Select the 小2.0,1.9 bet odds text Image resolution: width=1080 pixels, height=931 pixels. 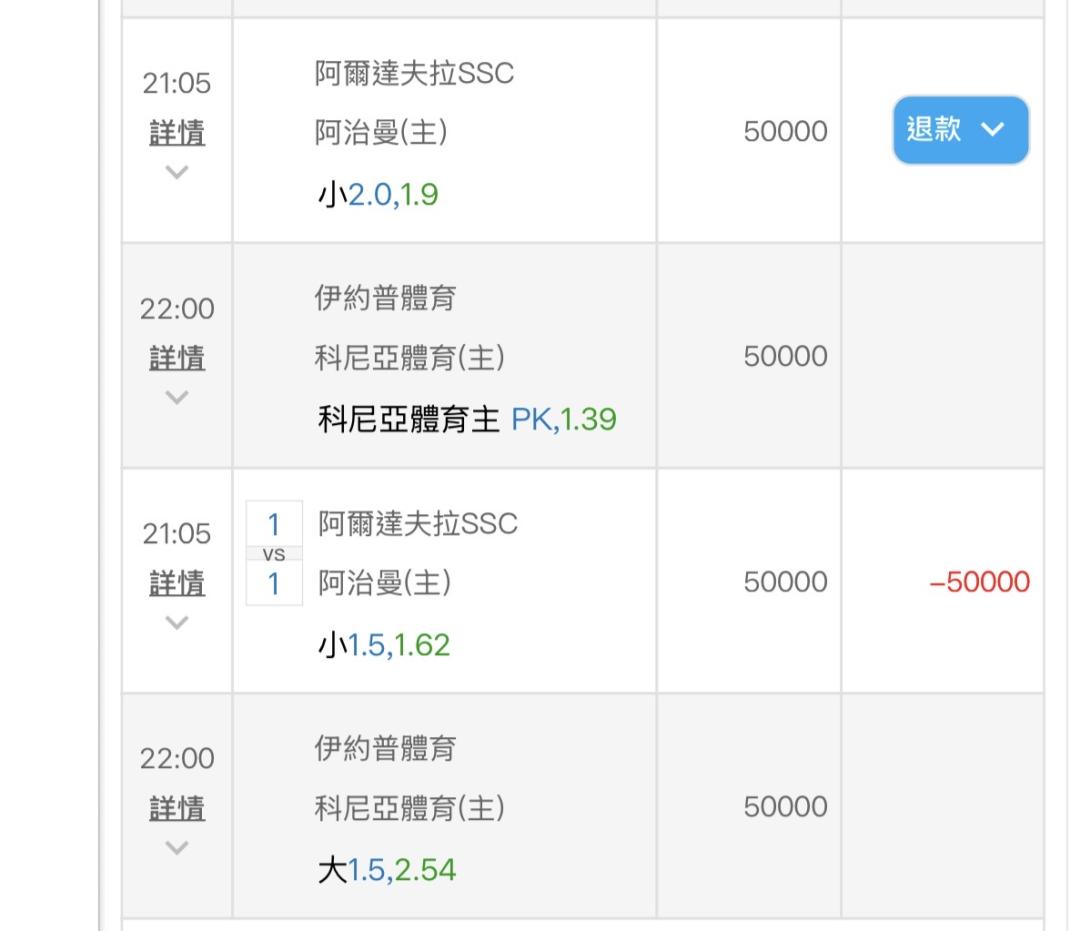pos(378,194)
